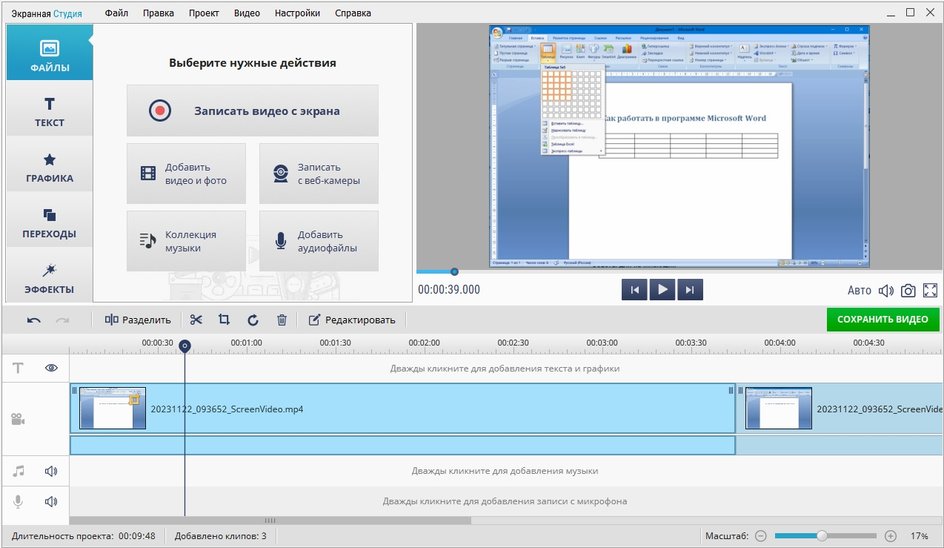Take a snapshot with camera icon

[908, 291]
